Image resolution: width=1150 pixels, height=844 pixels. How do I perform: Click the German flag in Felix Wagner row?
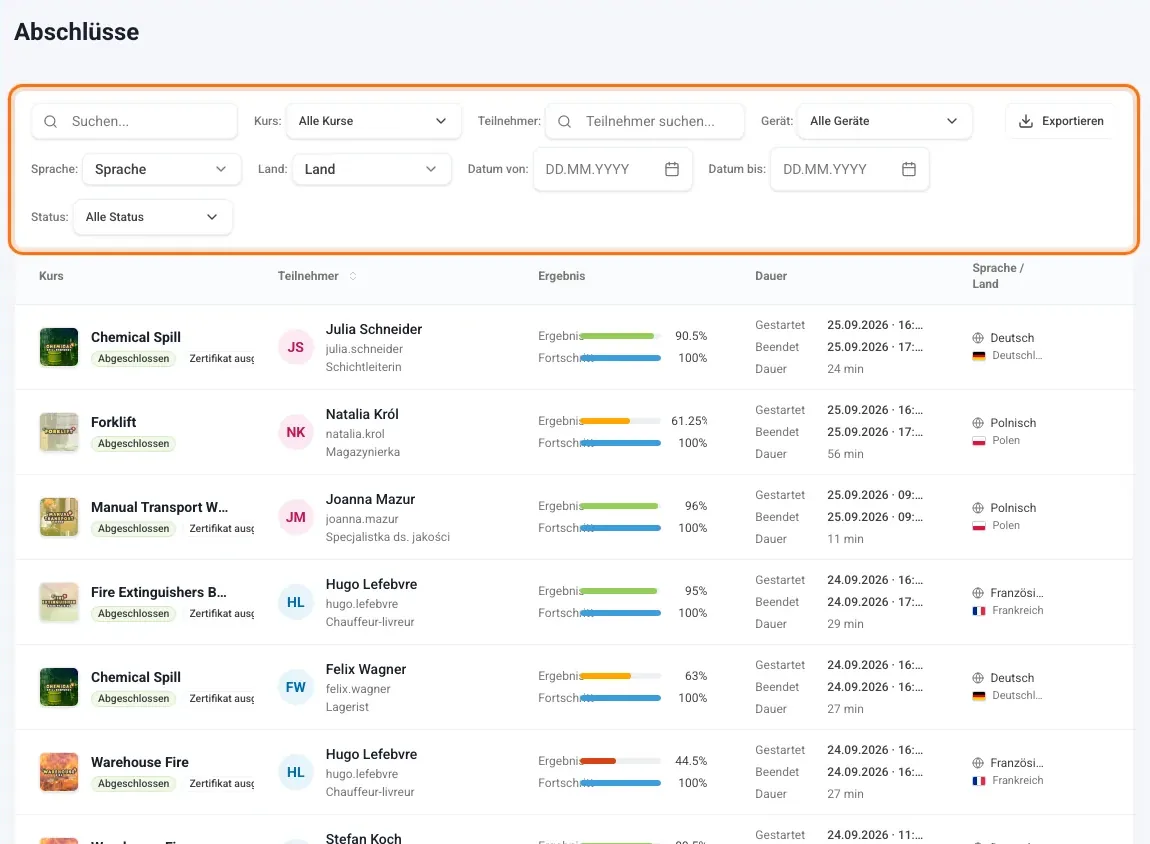[978, 696]
